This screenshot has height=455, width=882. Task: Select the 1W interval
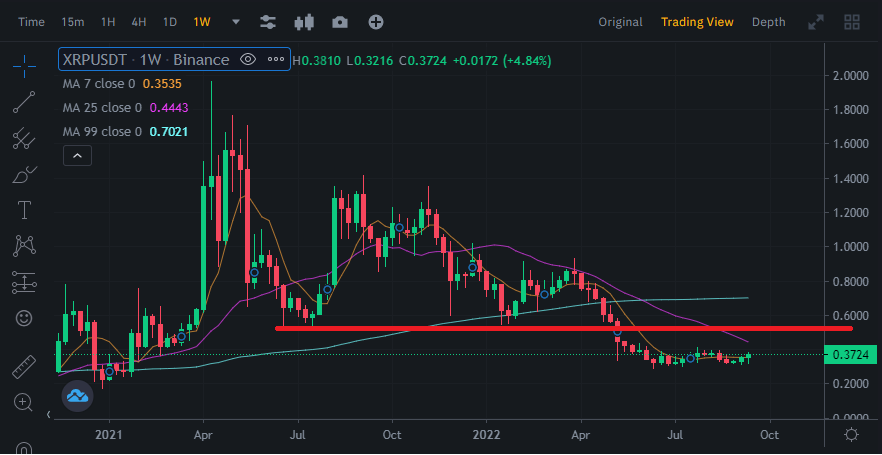(x=201, y=22)
